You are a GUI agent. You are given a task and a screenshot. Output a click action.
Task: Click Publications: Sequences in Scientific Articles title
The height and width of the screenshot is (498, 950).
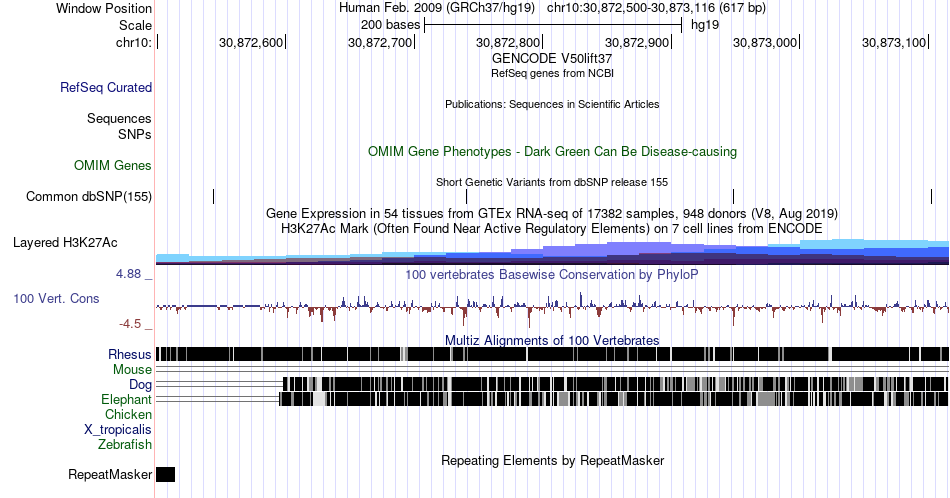(x=552, y=104)
